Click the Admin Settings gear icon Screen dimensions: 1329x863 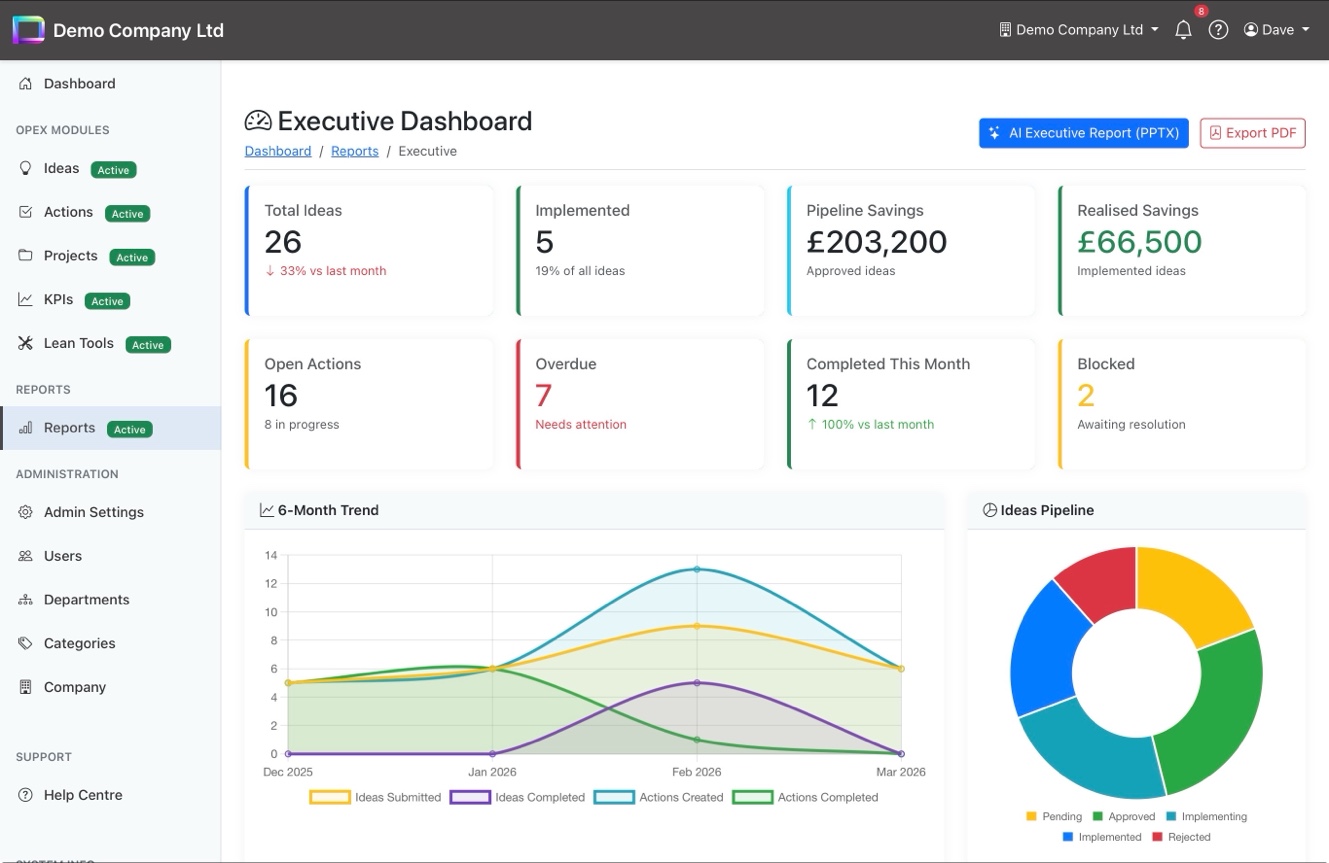[25, 511]
